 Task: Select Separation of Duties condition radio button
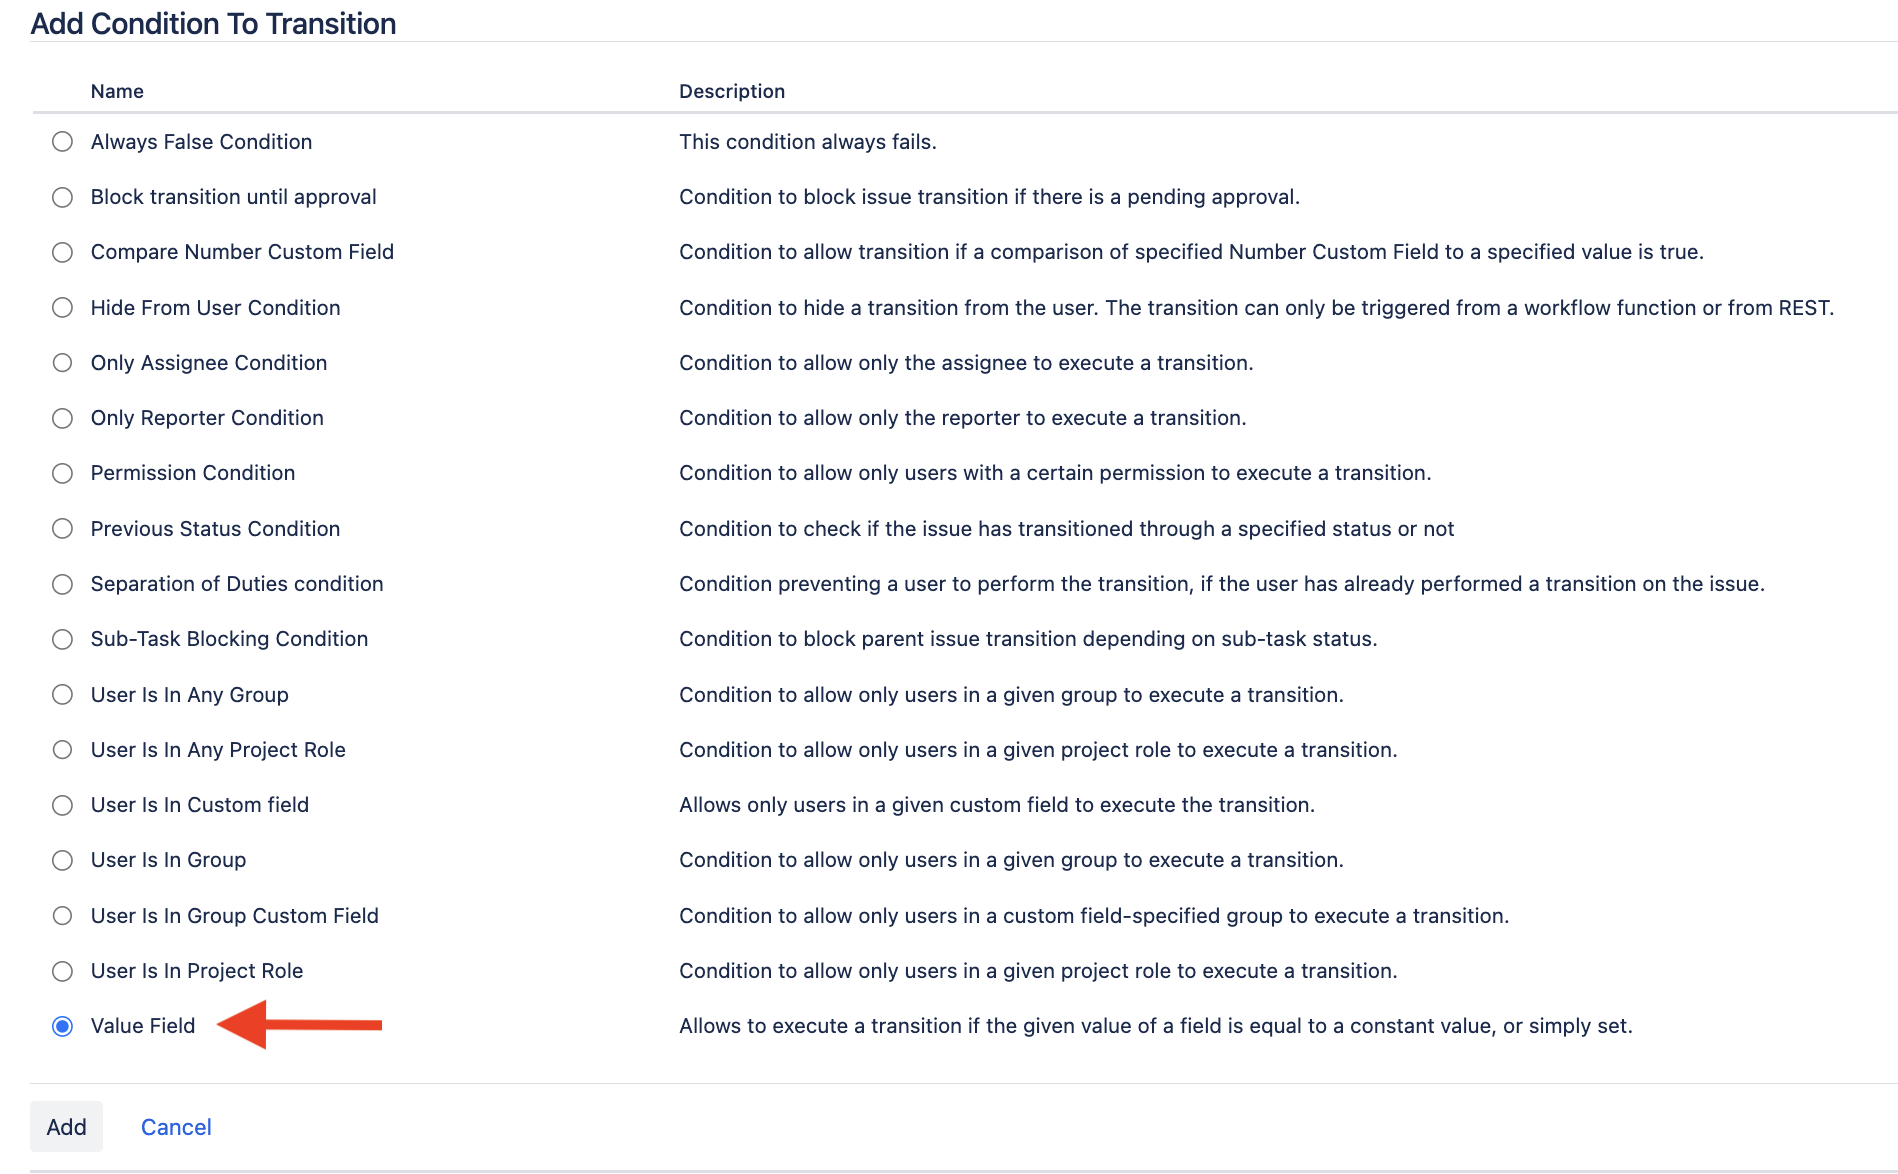[62, 584]
